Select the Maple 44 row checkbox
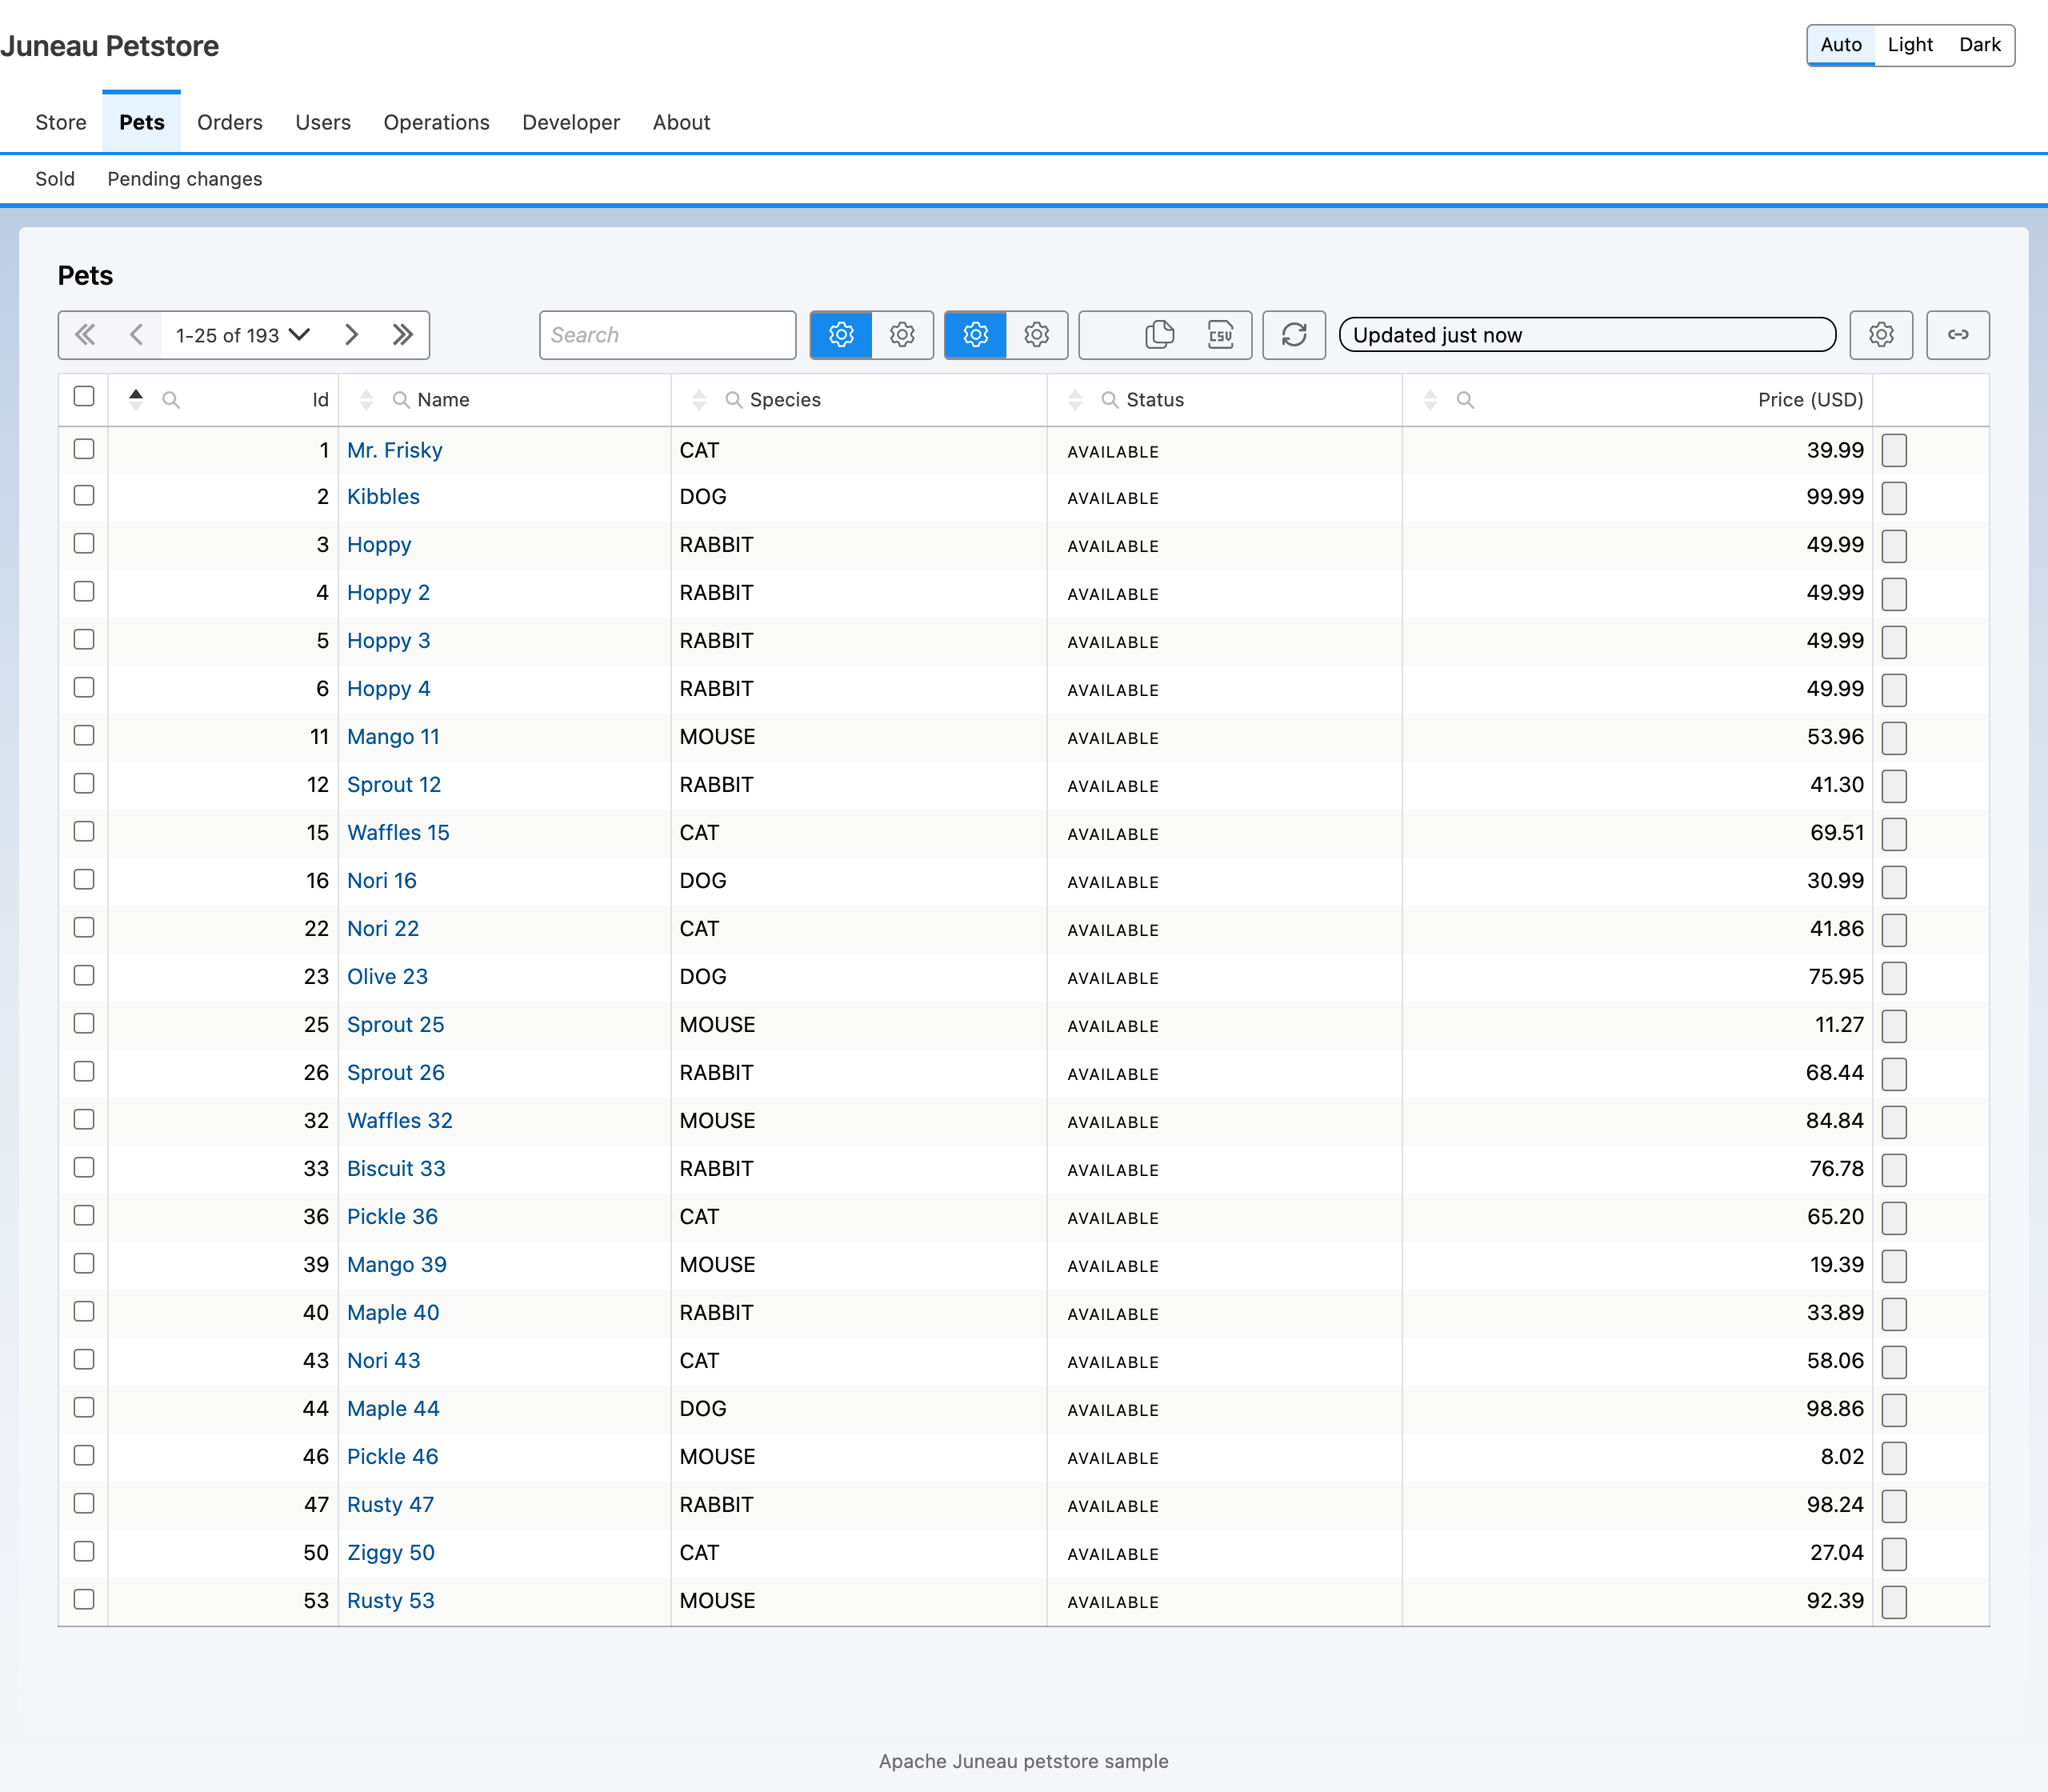The width and height of the screenshot is (2048, 1792). 84,1407
